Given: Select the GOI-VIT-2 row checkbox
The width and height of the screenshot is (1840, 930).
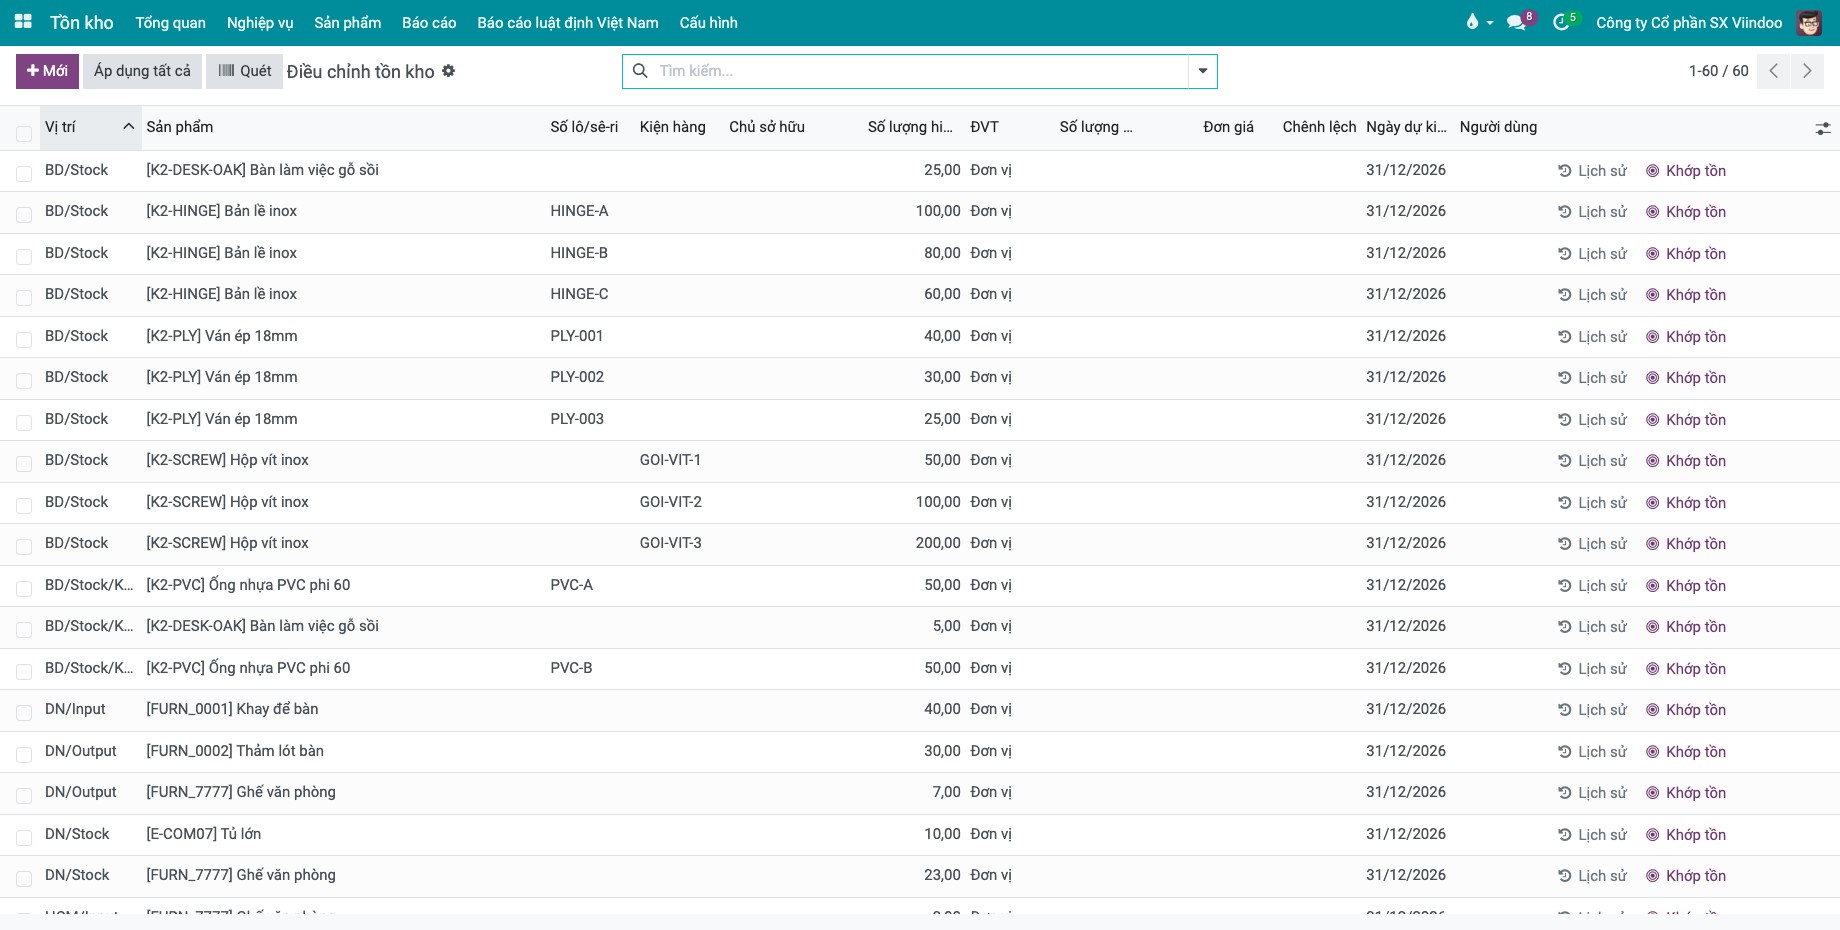Looking at the screenshot, I should click(x=24, y=505).
